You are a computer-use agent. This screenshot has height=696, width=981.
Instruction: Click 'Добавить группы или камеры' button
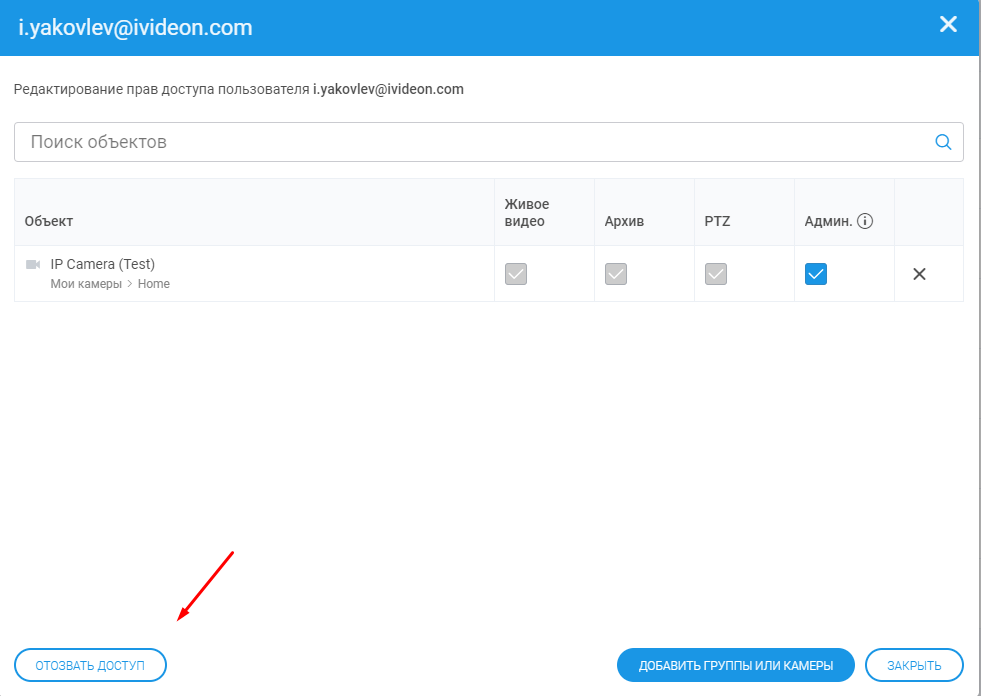[x=736, y=665]
